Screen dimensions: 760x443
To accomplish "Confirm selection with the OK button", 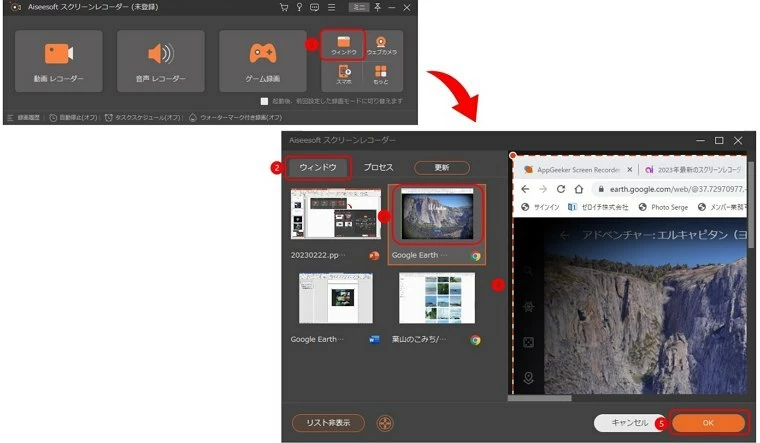I will 707,423.
